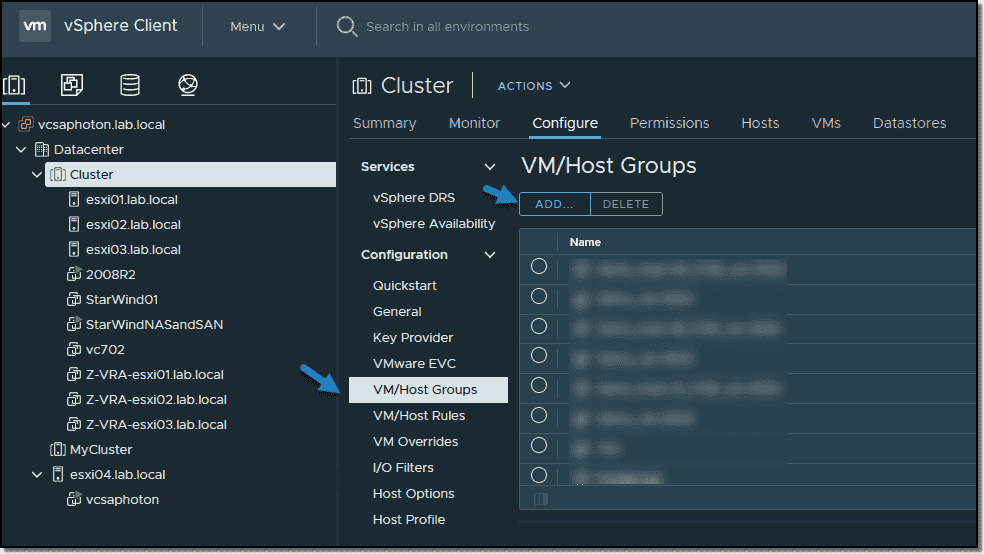The height and width of the screenshot is (554, 984).
Task: Collapse the Datacenter tree node
Action: (21, 149)
